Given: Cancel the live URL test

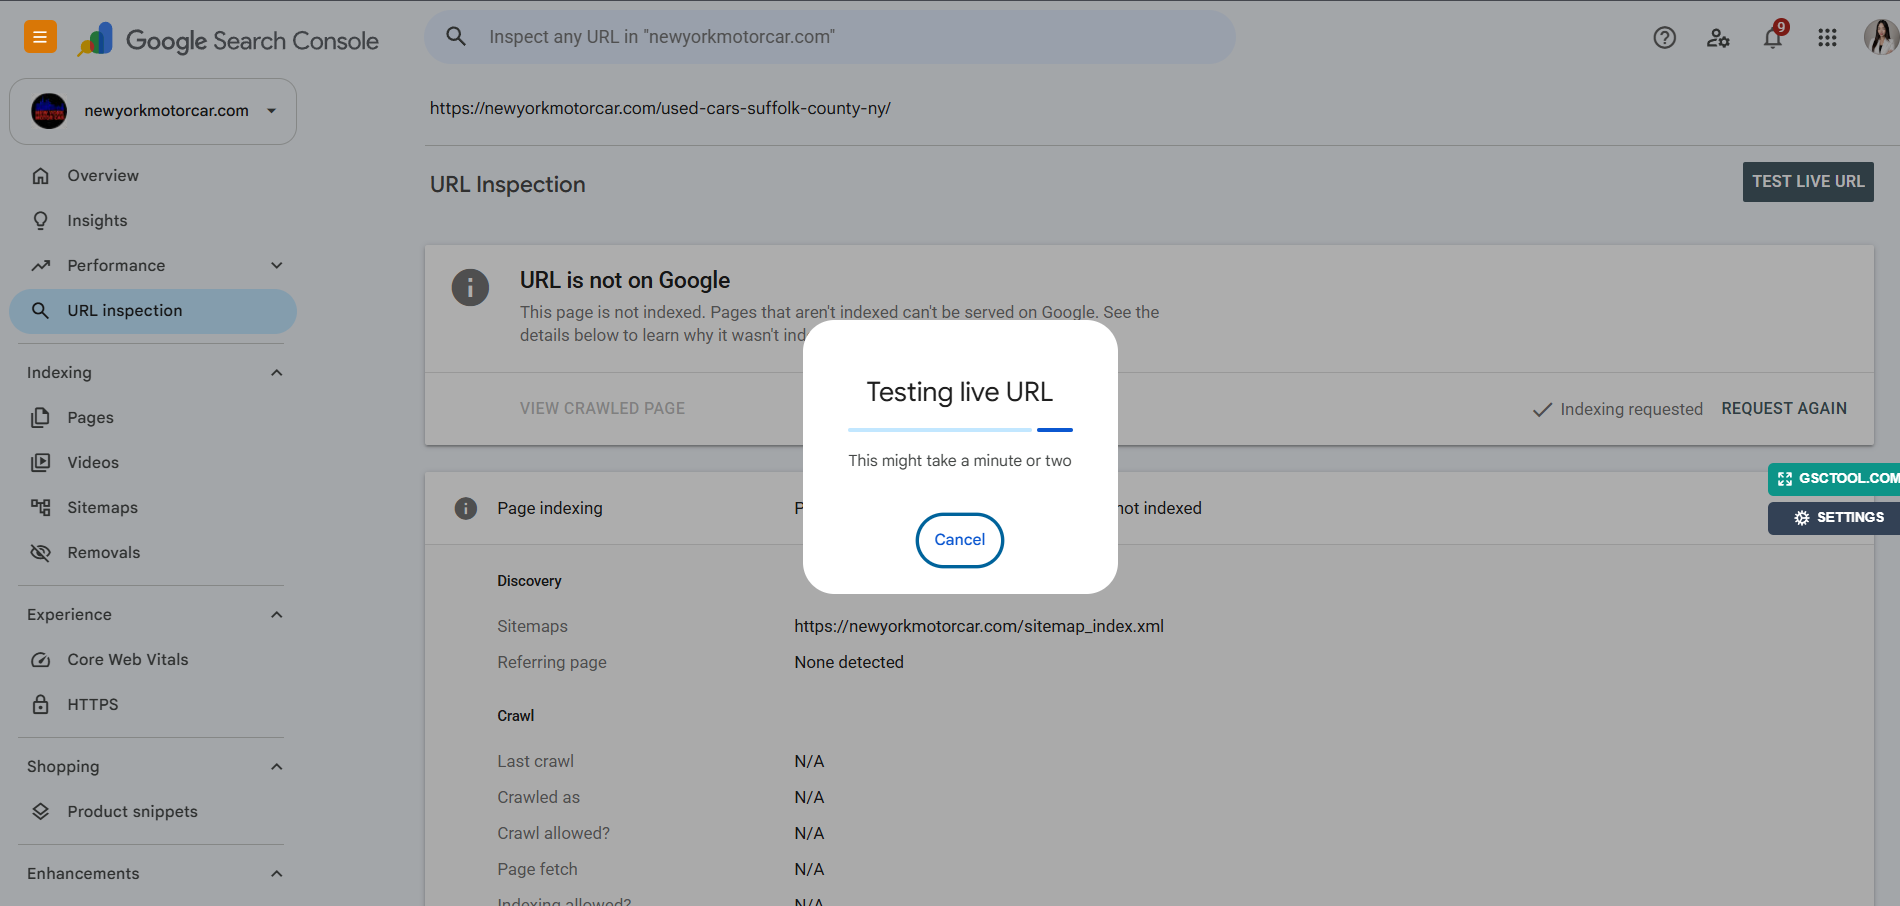Looking at the screenshot, I should pos(960,540).
